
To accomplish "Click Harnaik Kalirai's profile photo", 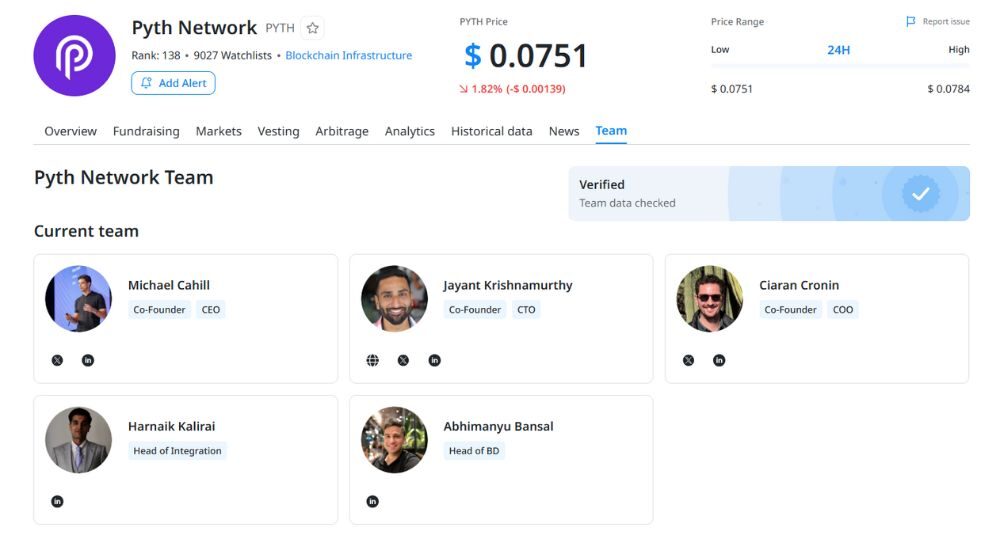I will (78, 440).
